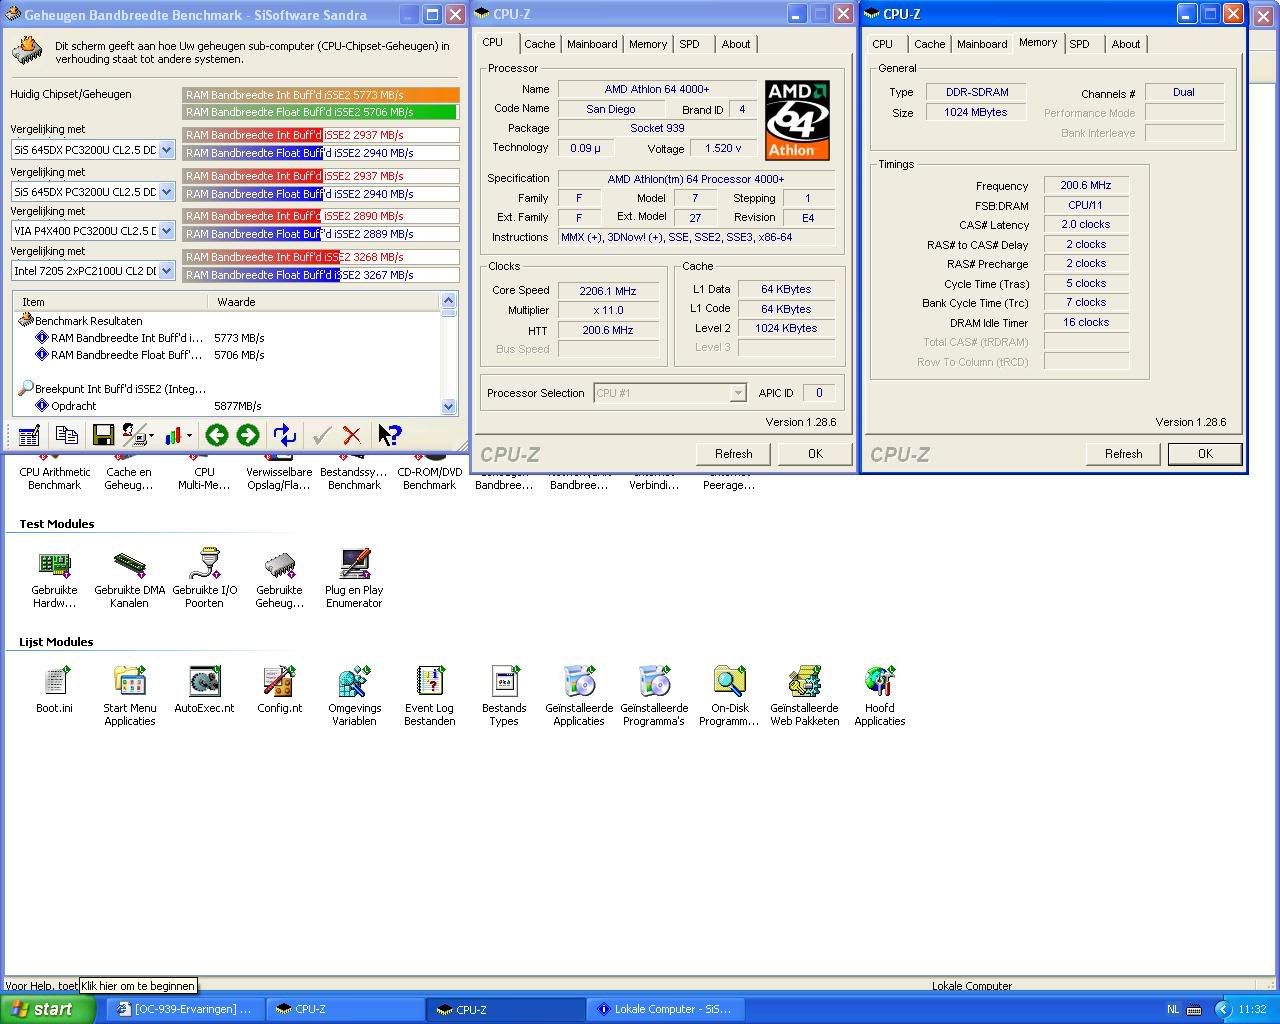Open the Config.nt module icon
Screen dimensions: 1280x1024
[x=279, y=690]
